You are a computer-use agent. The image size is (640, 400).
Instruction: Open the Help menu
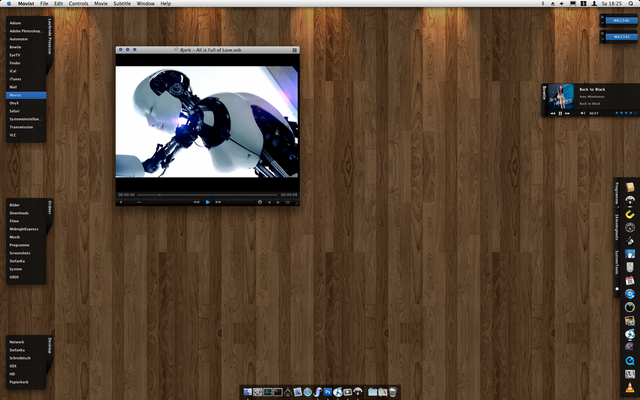pyautogui.click(x=166, y=3)
